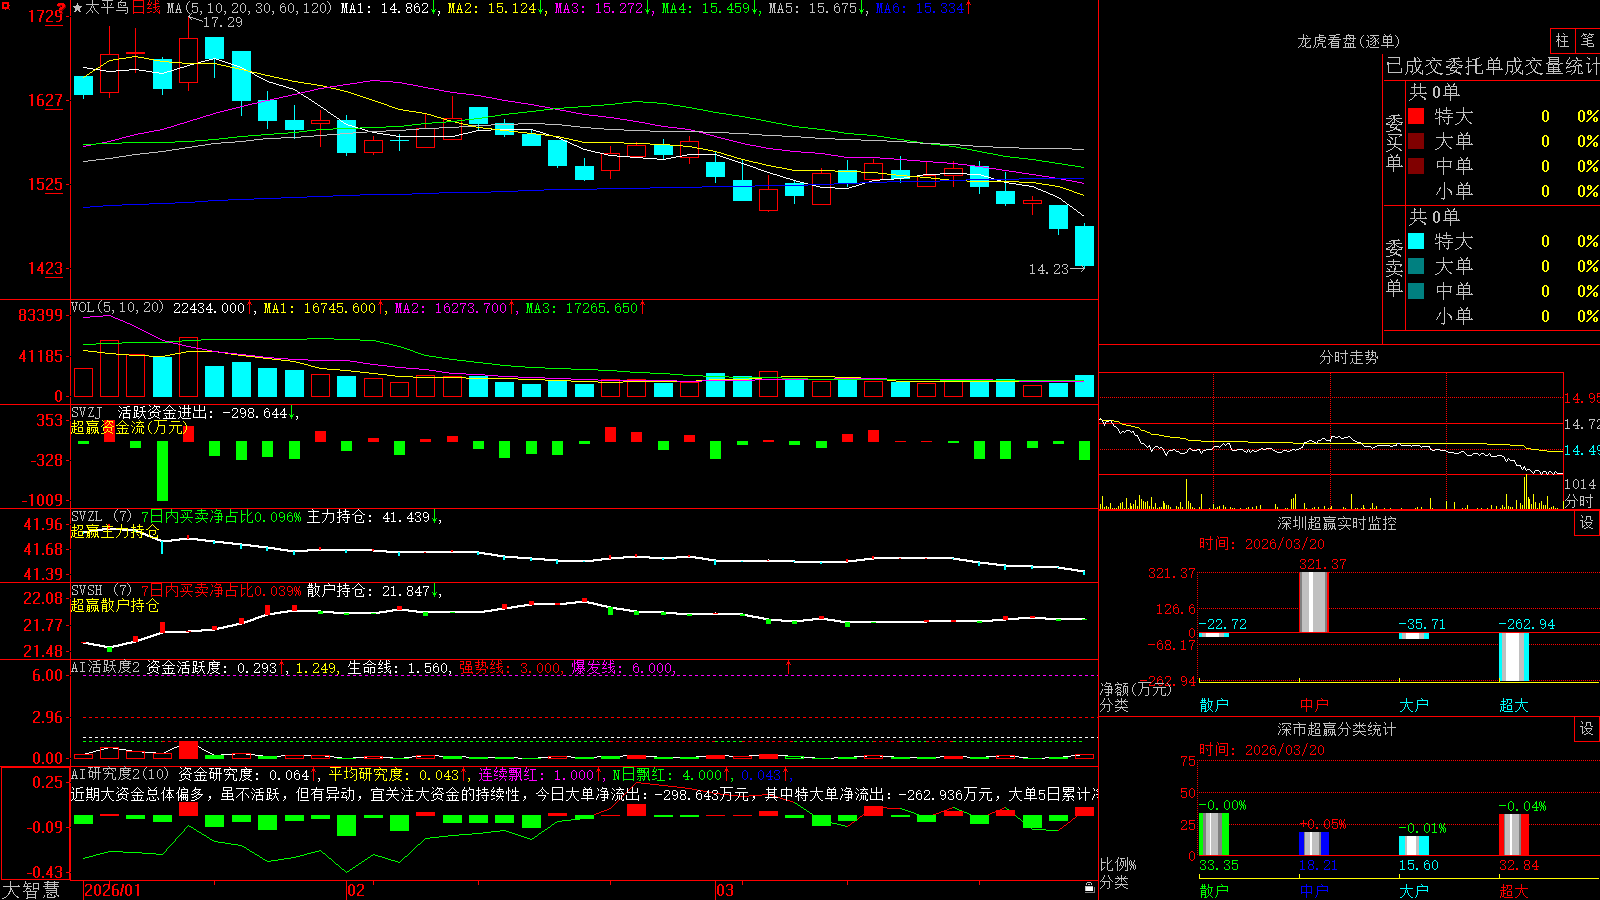Click the 中户 bar in 深圳超赢实时监控
This screenshot has height=900, width=1600.
tap(1314, 602)
